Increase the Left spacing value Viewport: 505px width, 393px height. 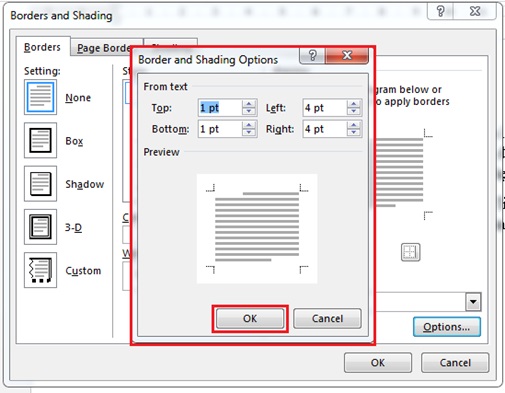pyautogui.click(x=354, y=104)
